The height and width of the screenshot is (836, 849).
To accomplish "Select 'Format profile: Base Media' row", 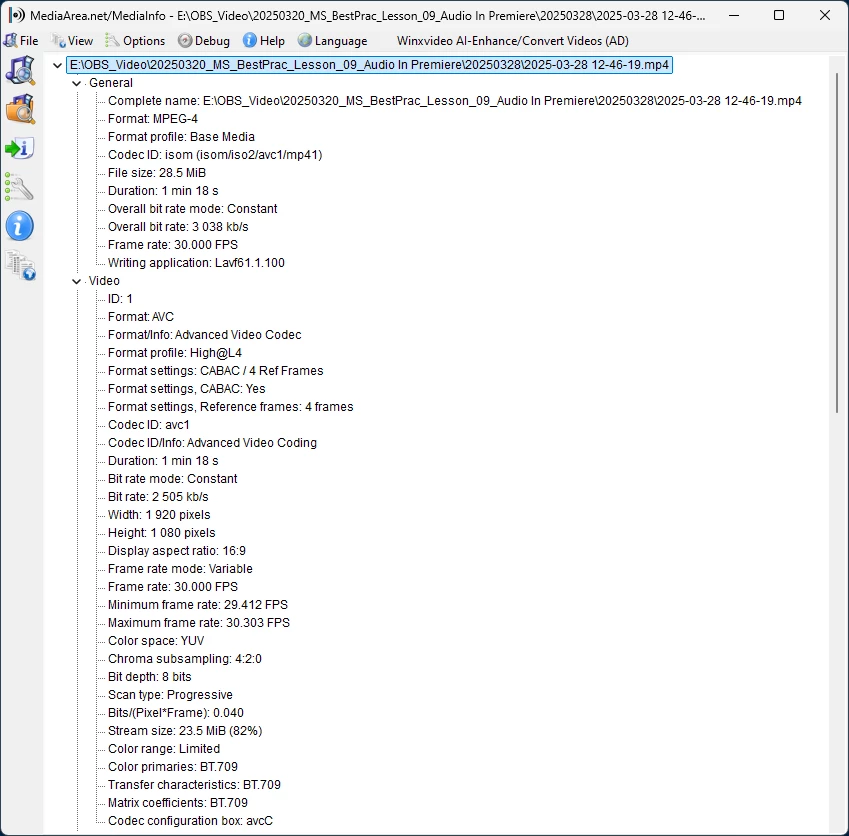I will point(181,136).
